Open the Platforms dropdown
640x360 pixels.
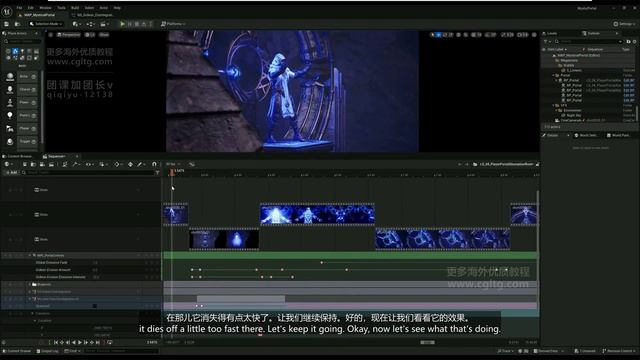coord(173,24)
